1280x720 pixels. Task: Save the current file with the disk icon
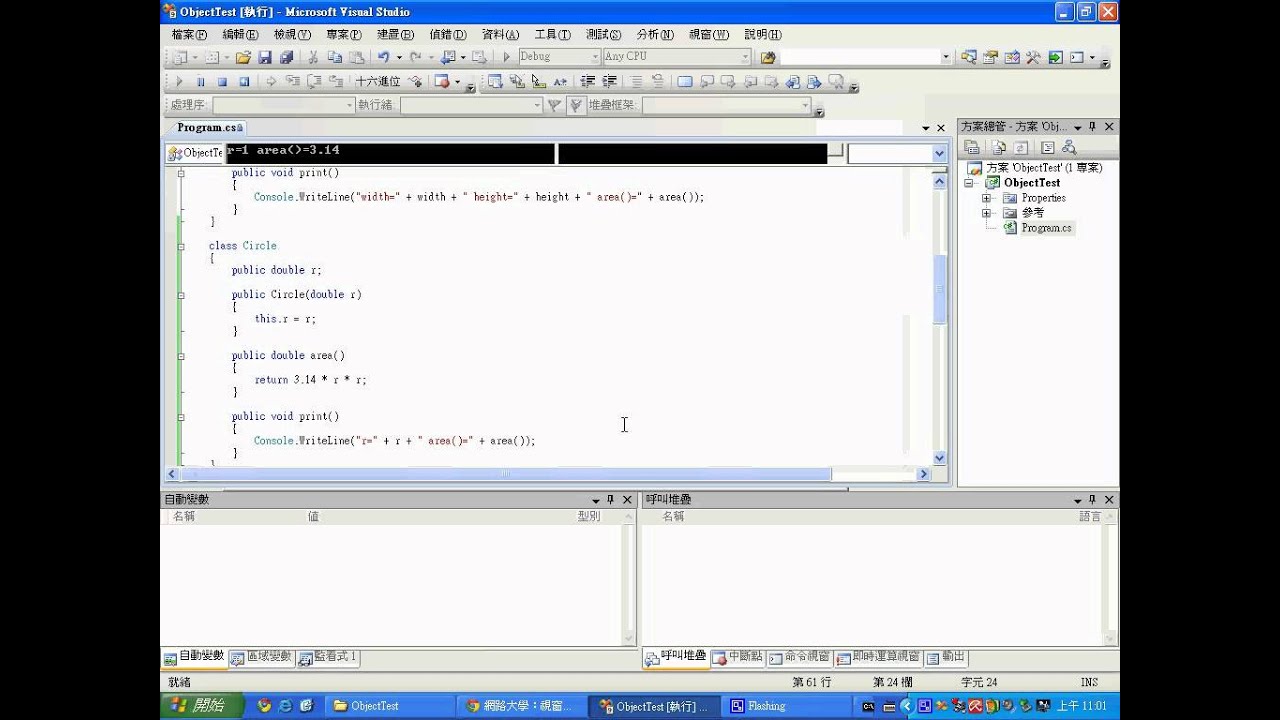pos(264,57)
